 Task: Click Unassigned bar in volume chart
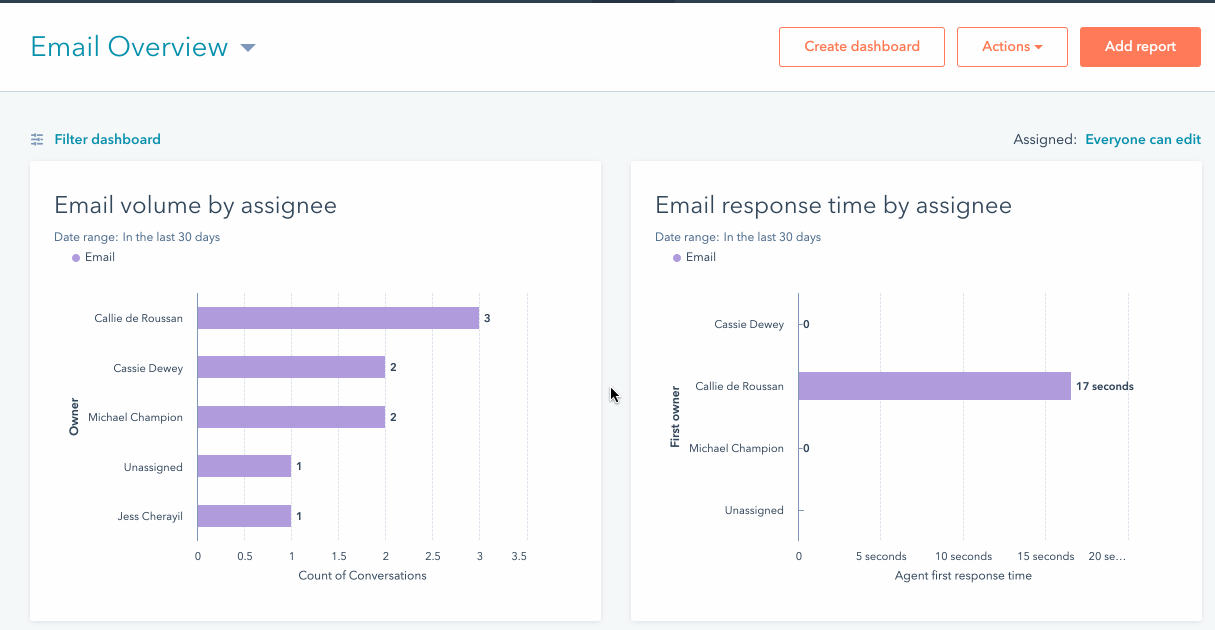[x=244, y=466]
